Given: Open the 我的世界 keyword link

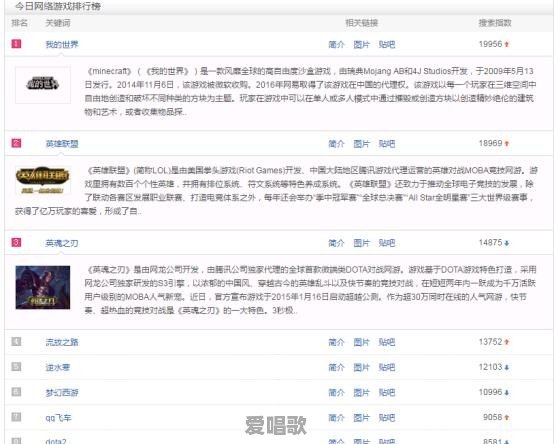Looking at the screenshot, I should [x=62, y=45].
